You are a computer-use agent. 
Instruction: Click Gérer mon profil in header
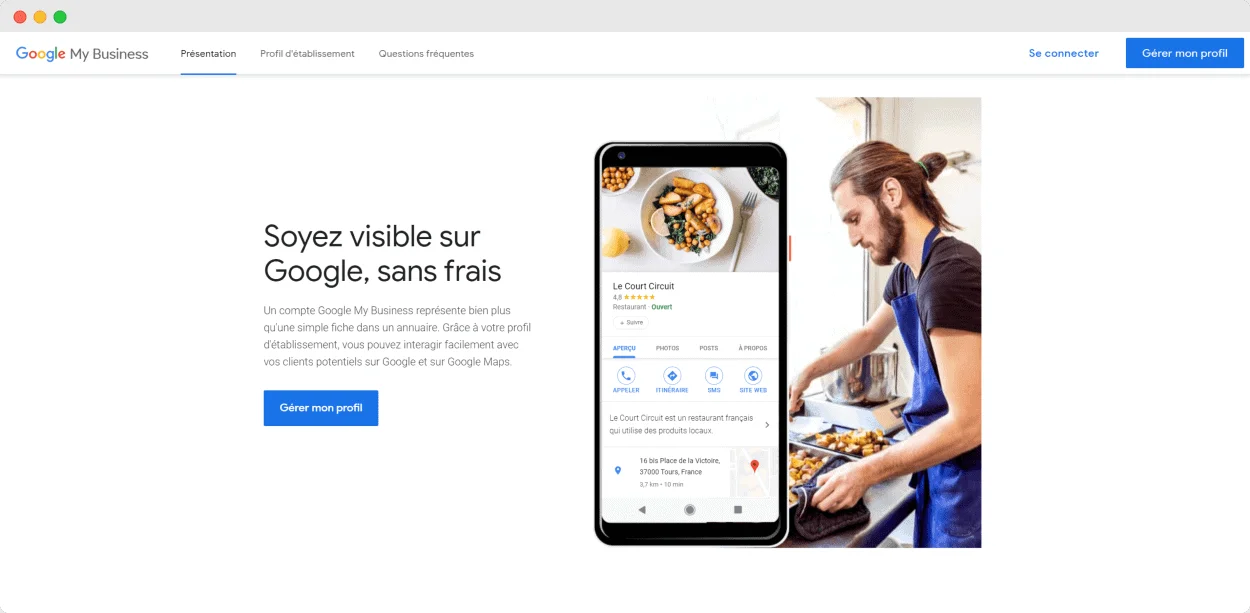point(1184,53)
